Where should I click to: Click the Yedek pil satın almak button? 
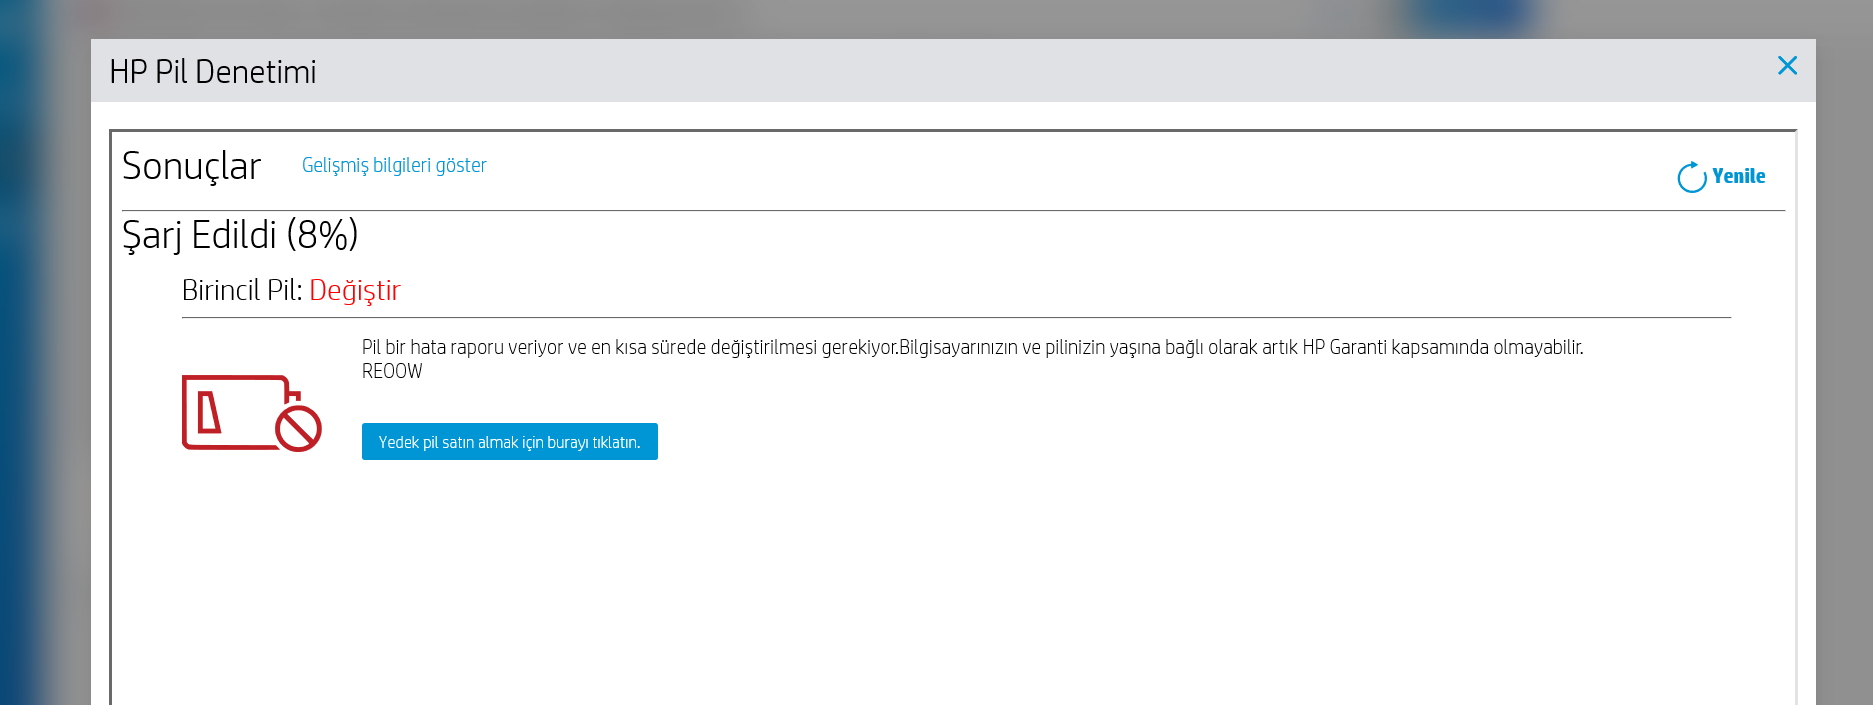pyautogui.click(x=509, y=442)
